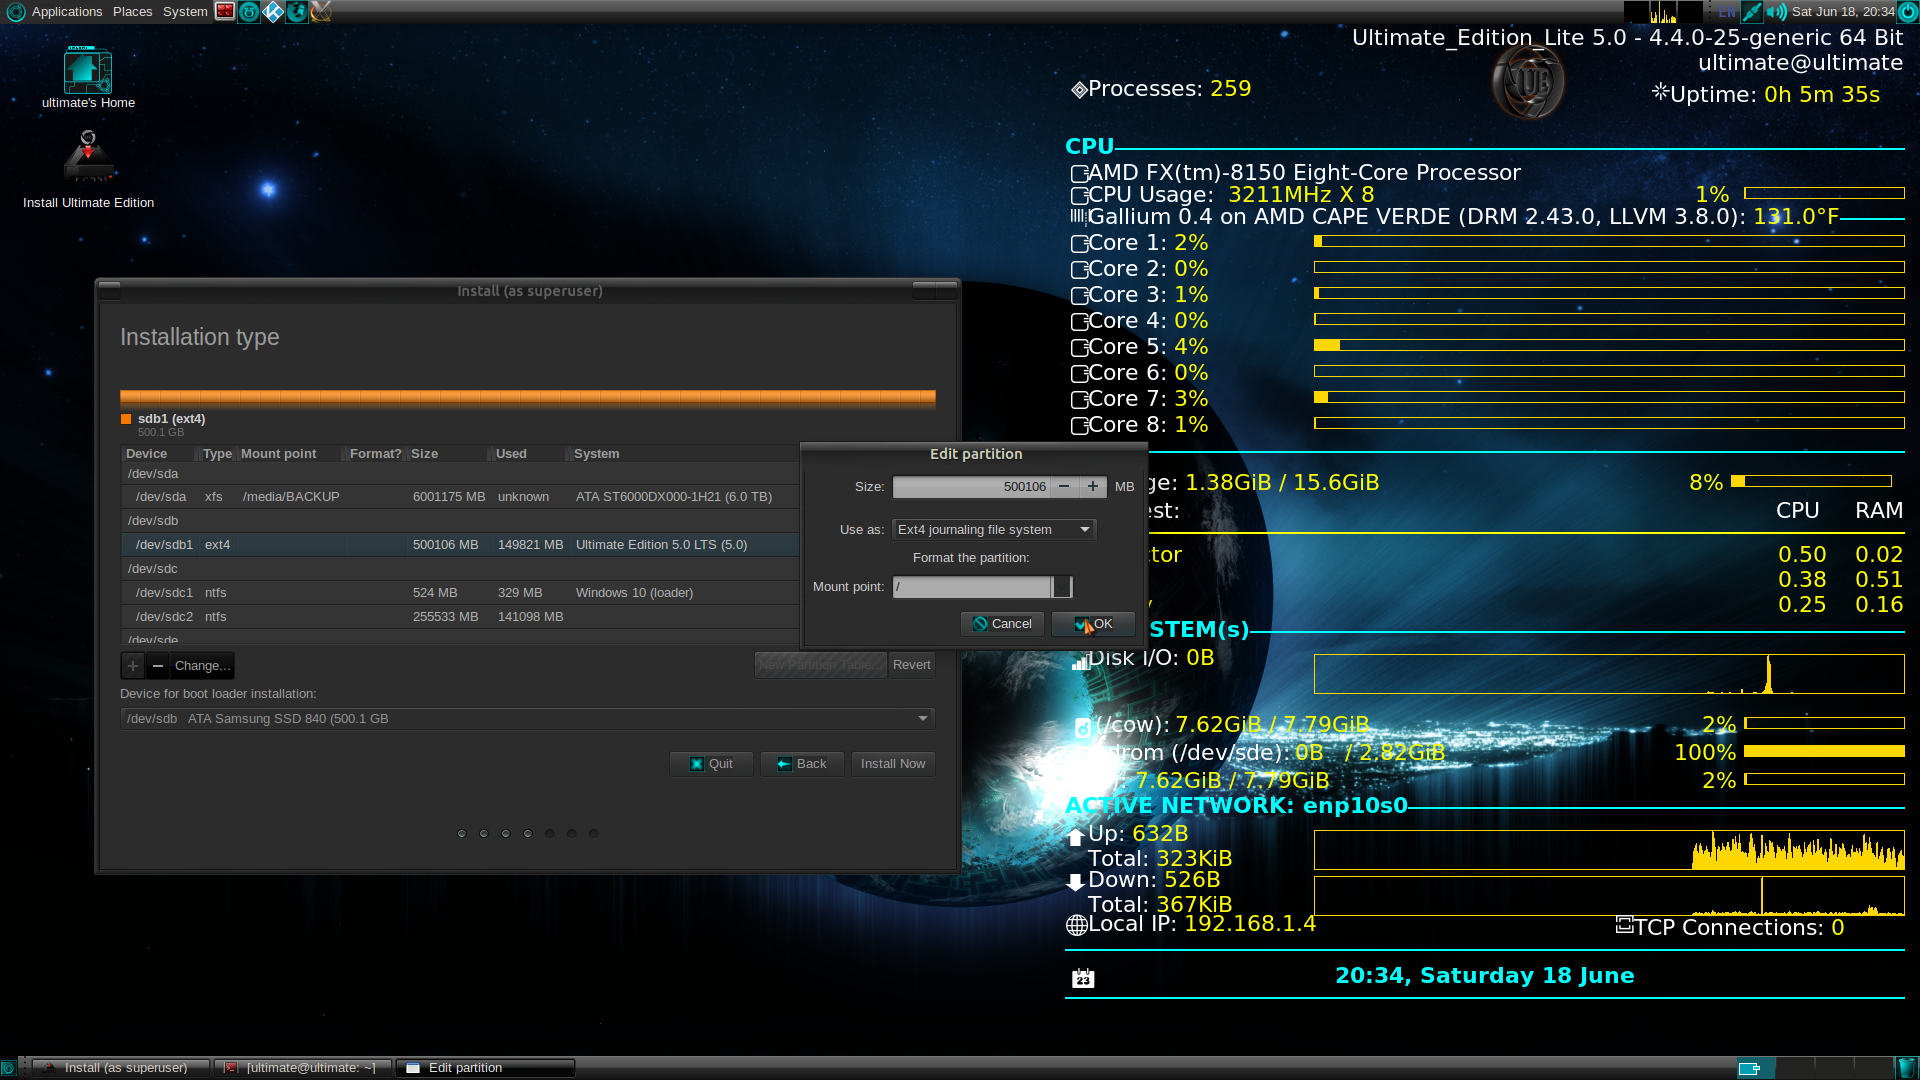Image resolution: width=1920 pixels, height=1080 pixels.
Task: Quit the installer
Action: (x=711, y=764)
